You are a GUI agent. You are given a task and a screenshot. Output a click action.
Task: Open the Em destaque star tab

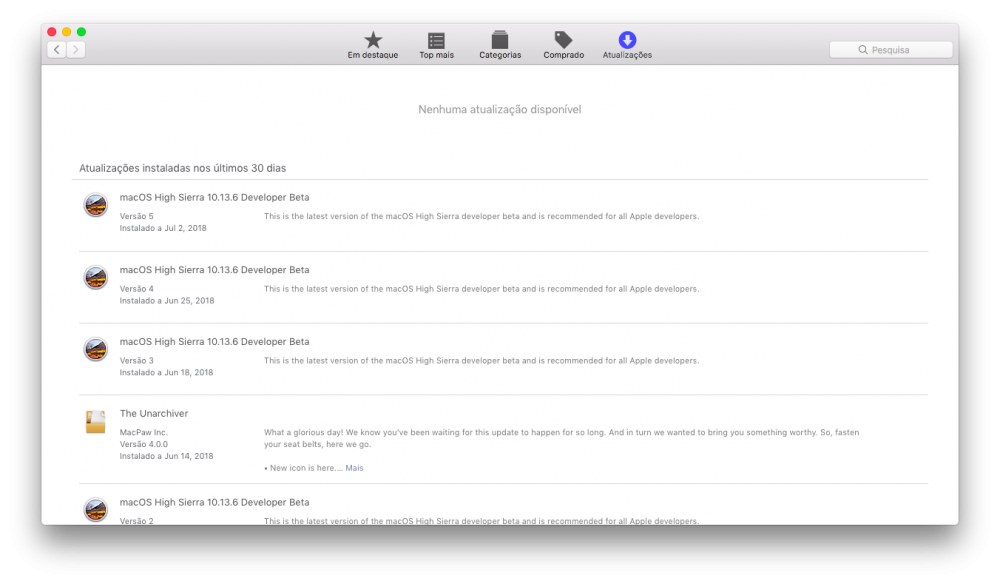tap(372, 45)
